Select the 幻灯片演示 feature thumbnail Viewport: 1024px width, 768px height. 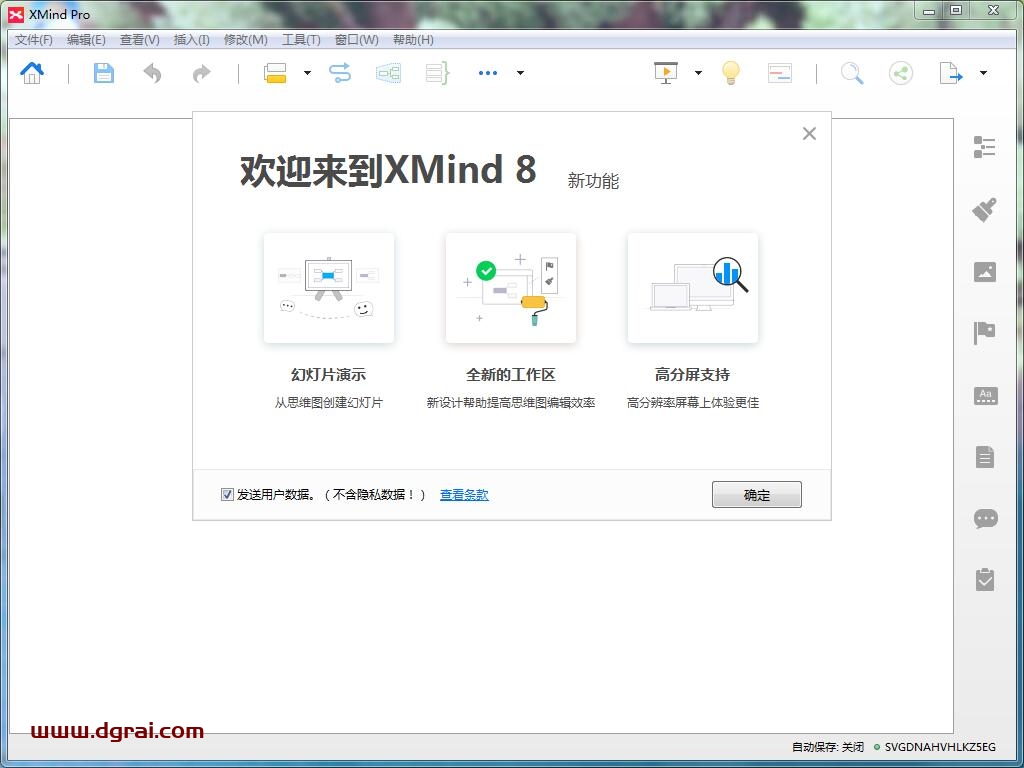pyautogui.click(x=329, y=288)
